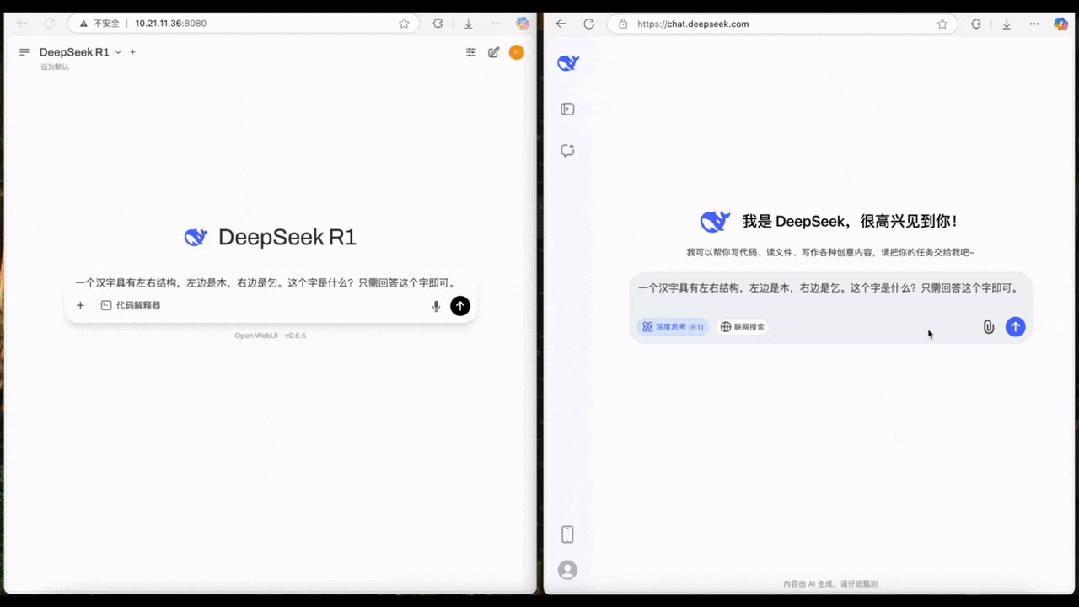This screenshot has height=607, width=1079.
Task: Click the DeepSeek whale logo in the sidebar
Action: pyautogui.click(x=568, y=63)
